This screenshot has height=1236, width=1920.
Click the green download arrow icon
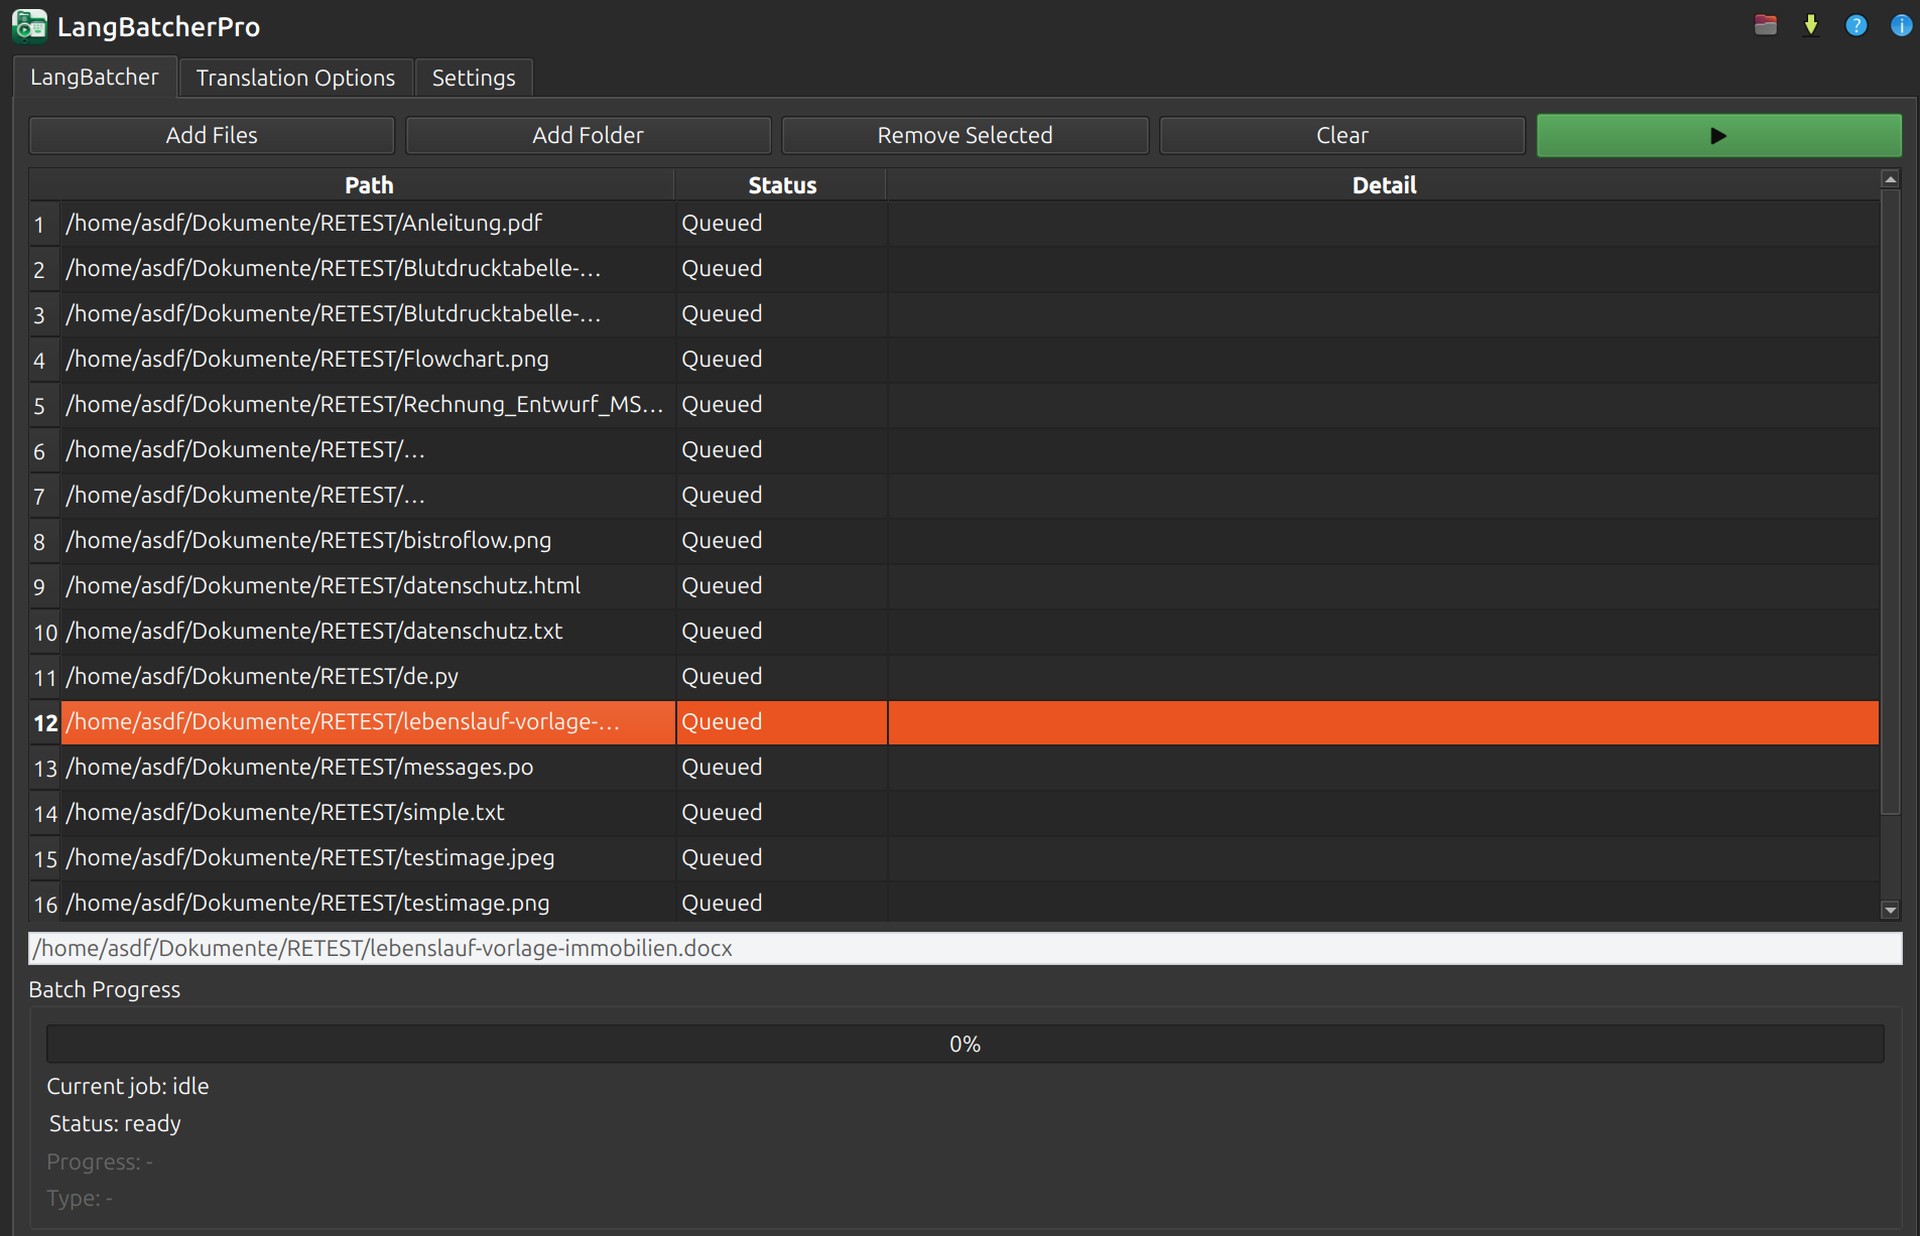[1811, 25]
